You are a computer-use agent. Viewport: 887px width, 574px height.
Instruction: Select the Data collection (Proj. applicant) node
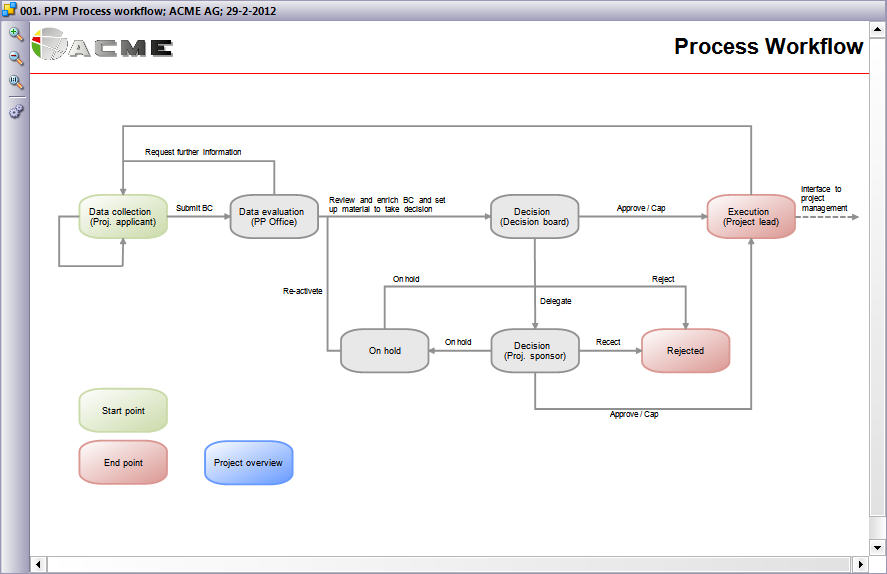(123, 217)
